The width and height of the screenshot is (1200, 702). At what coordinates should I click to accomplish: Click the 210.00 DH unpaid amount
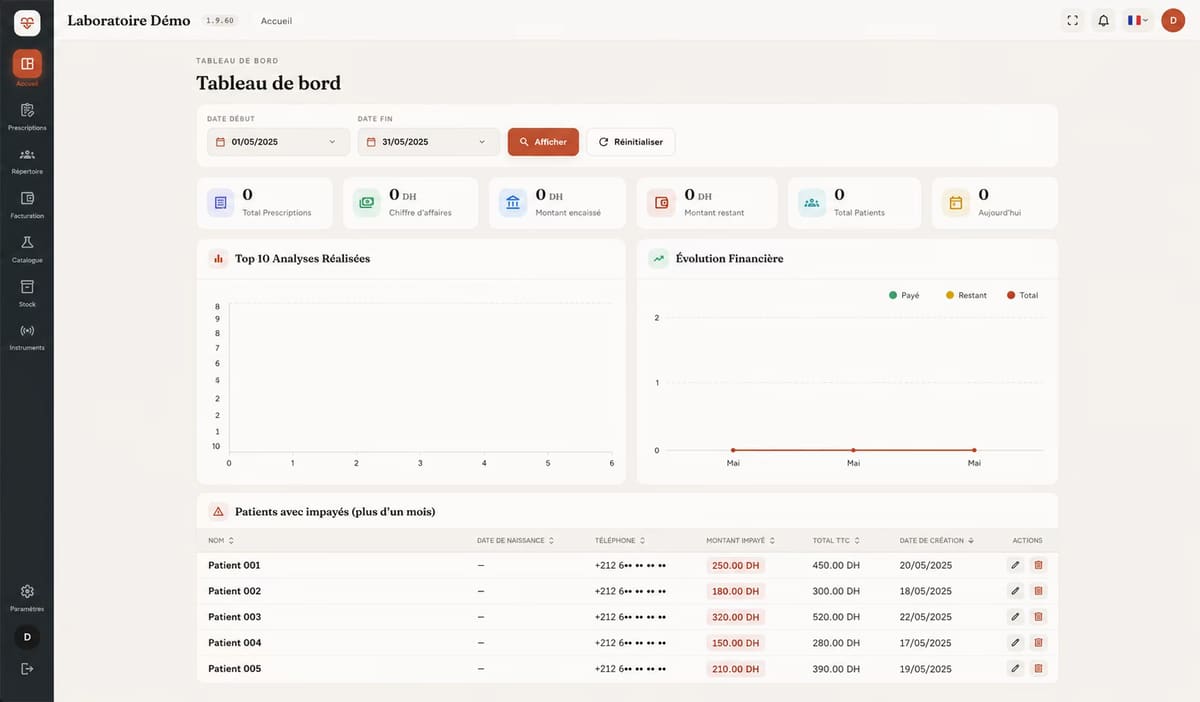[736, 668]
